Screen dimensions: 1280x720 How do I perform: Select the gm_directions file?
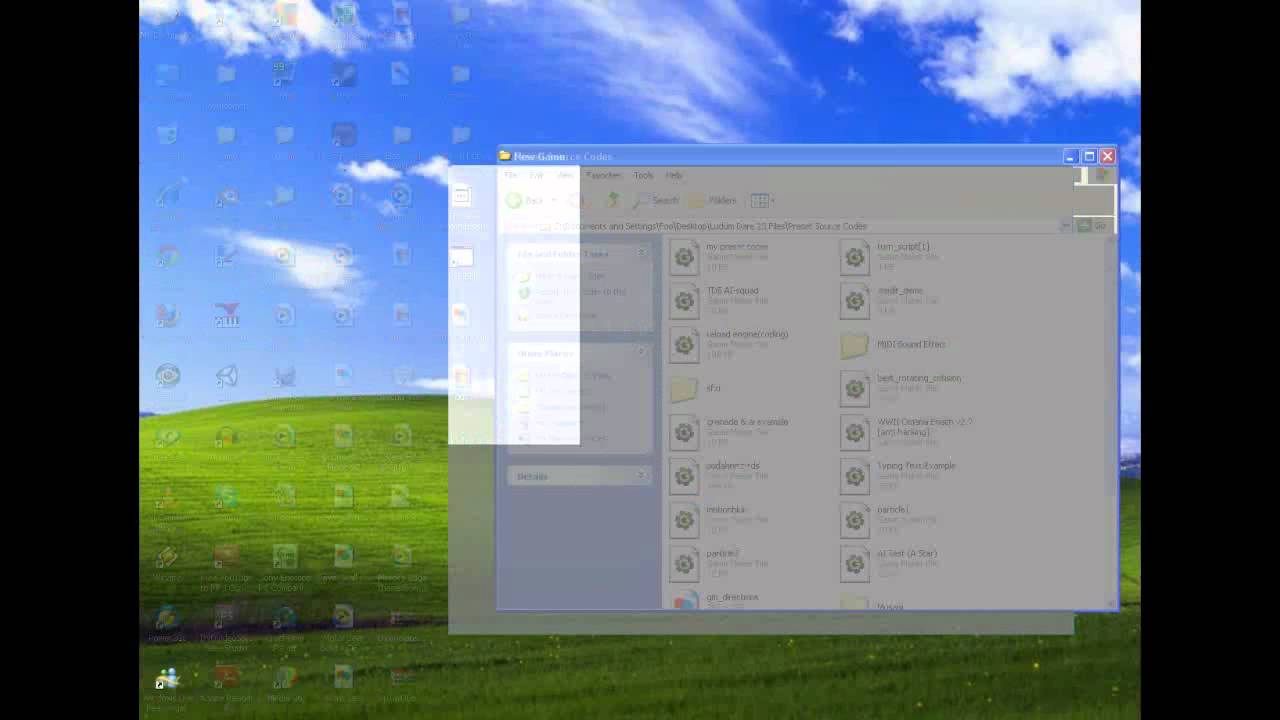(x=714, y=599)
